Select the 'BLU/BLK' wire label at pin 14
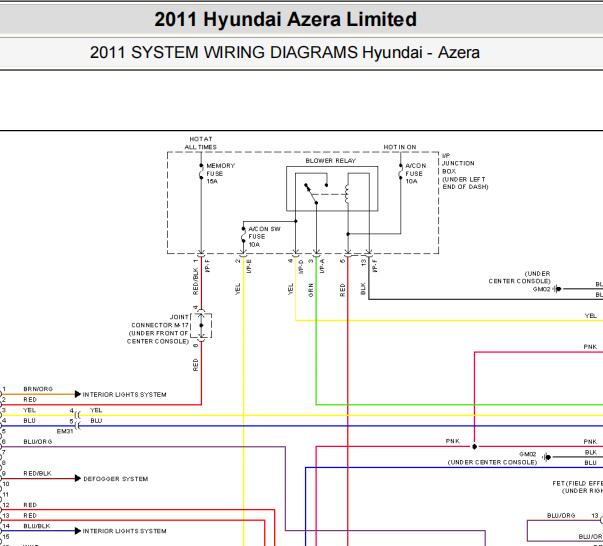 click(x=37, y=526)
